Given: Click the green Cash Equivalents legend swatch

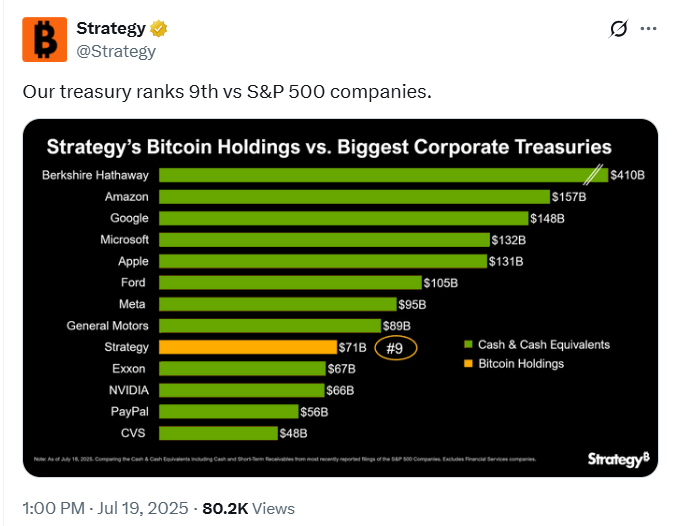Looking at the screenshot, I should (468, 344).
